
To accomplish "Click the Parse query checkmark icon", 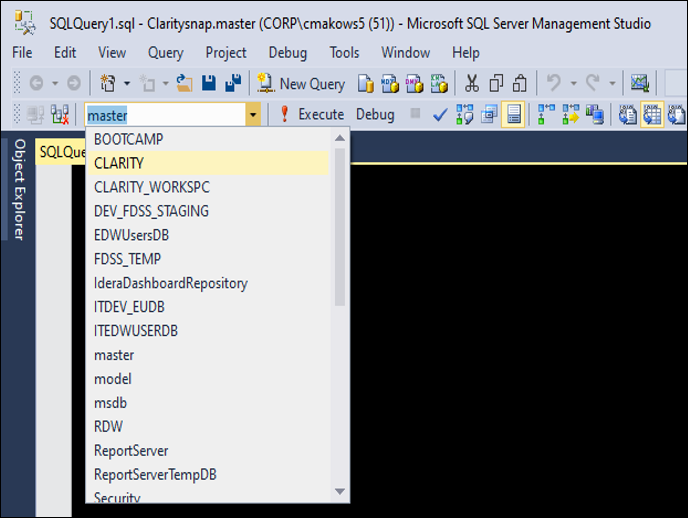I will coord(440,115).
